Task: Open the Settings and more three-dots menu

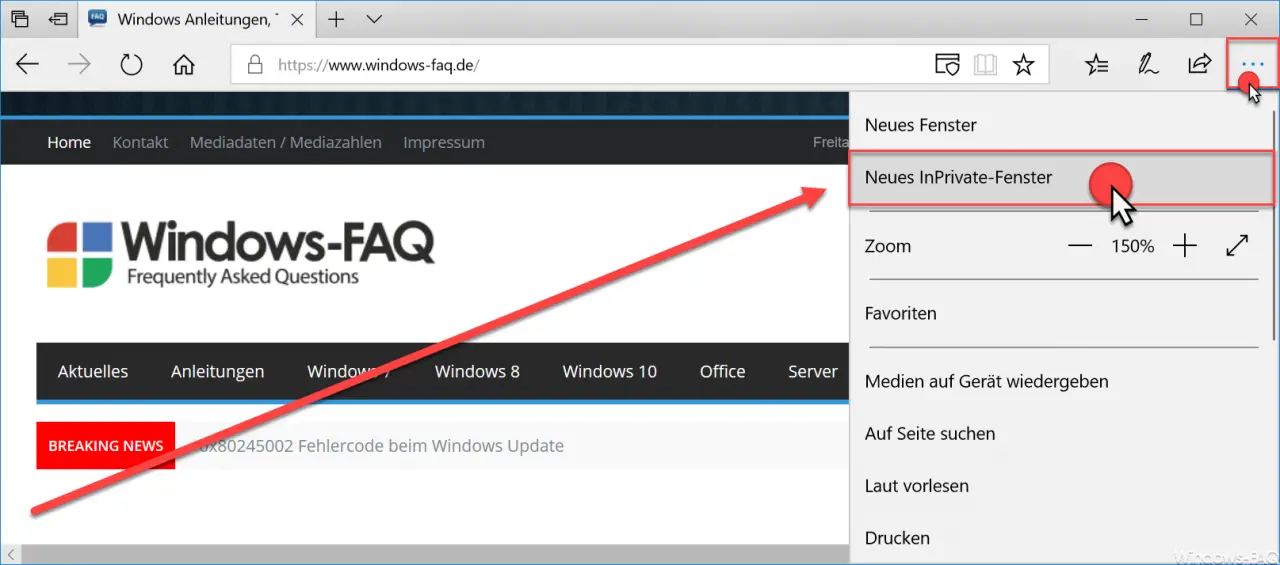Action: click(x=1252, y=65)
